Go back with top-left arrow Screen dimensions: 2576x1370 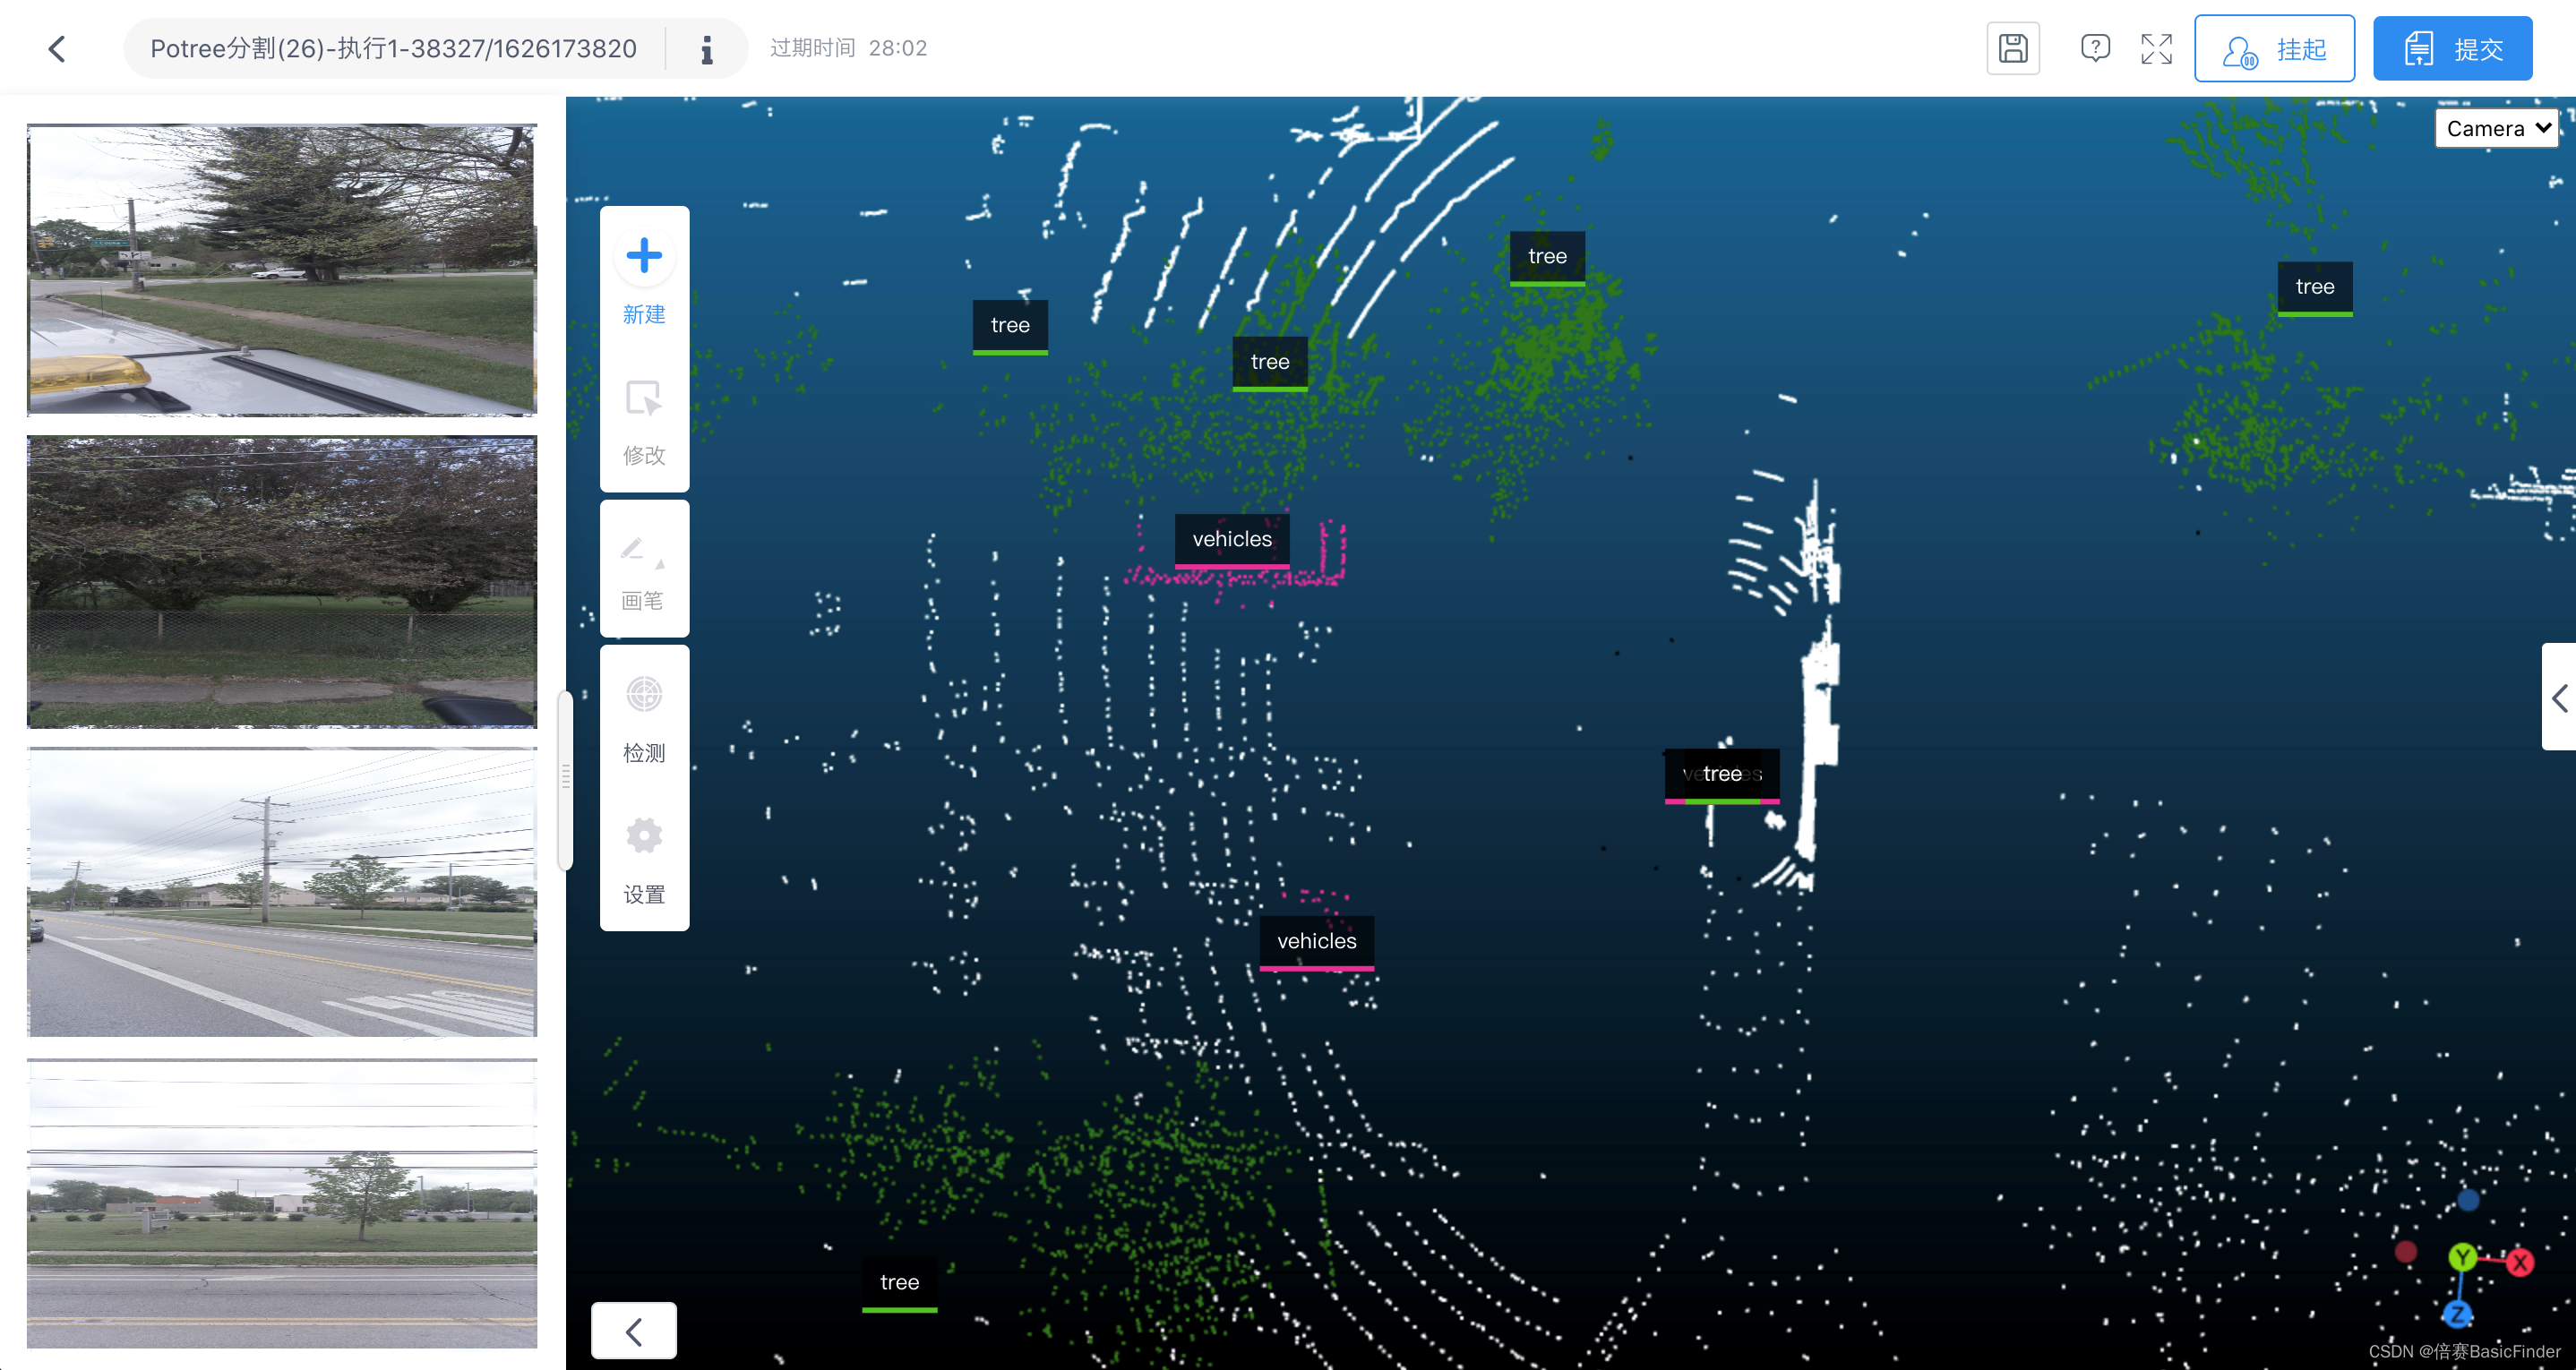[x=57, y=48]
